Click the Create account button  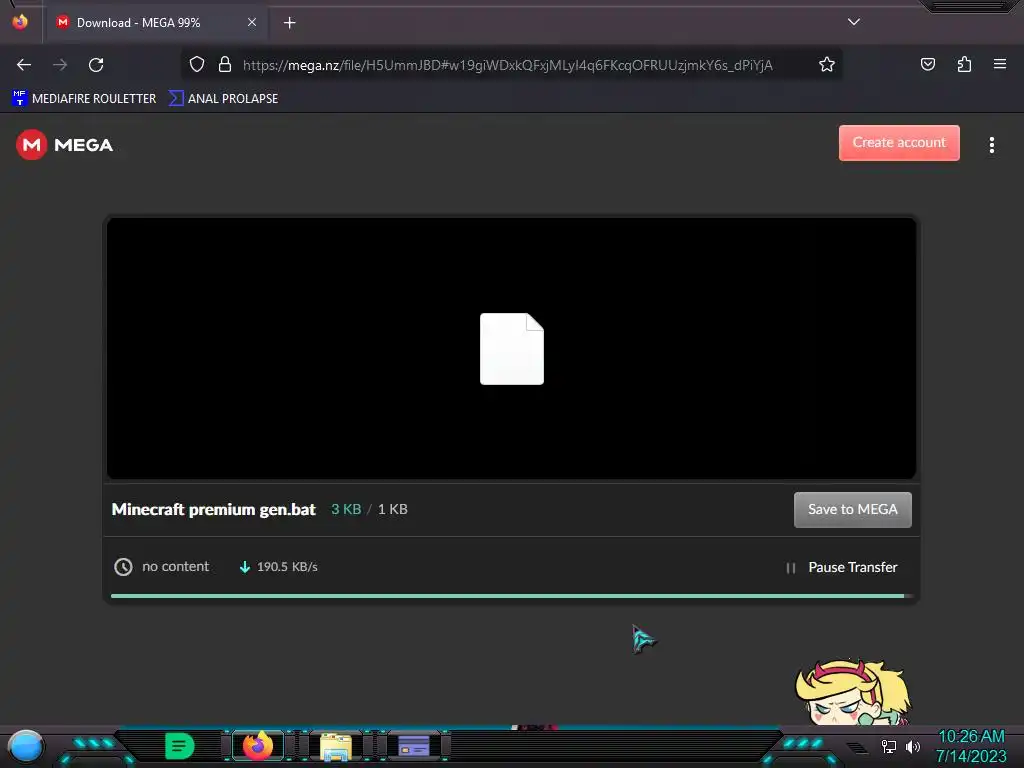click(x=899, y=142)
